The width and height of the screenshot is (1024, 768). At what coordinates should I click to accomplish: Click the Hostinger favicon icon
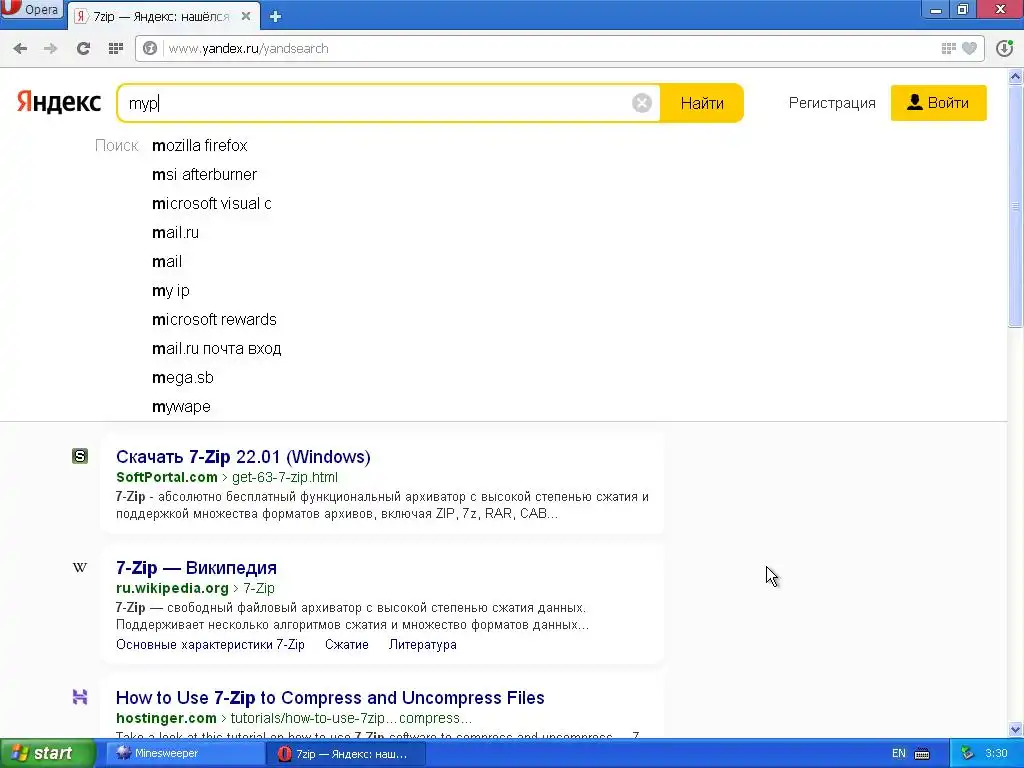80,697
